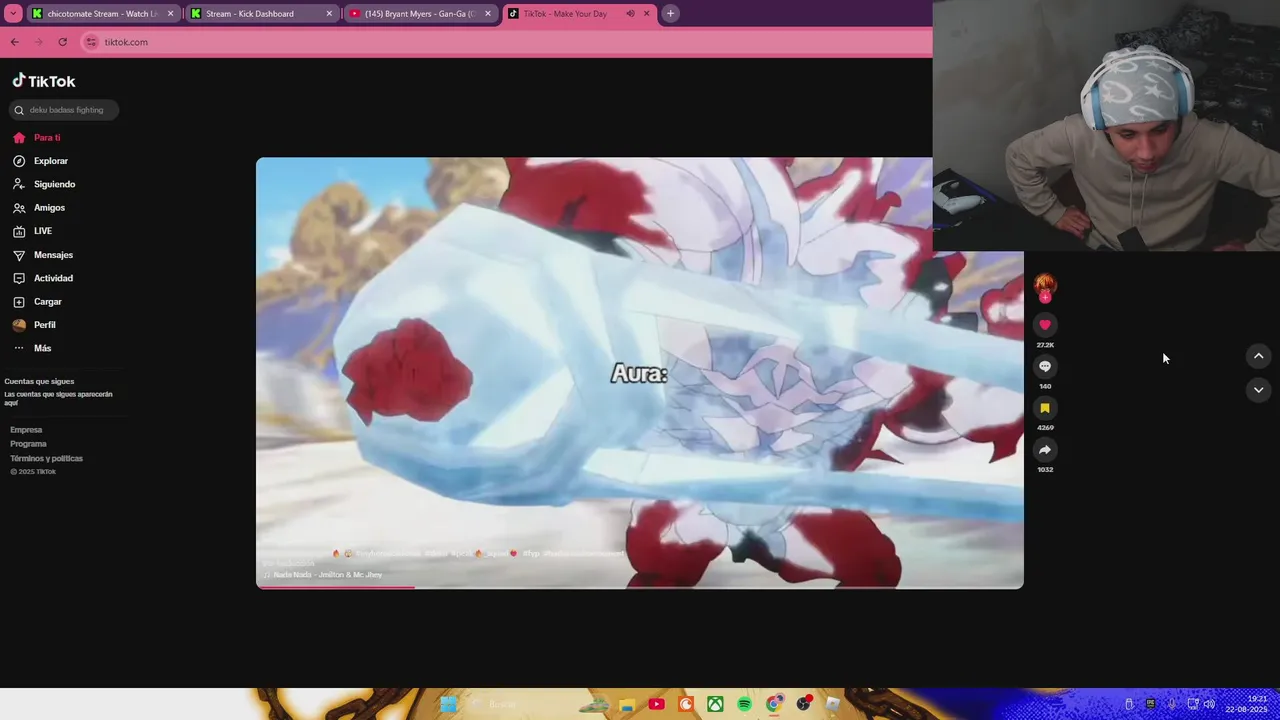Reload the page with the refresh icon

[62, 42]
